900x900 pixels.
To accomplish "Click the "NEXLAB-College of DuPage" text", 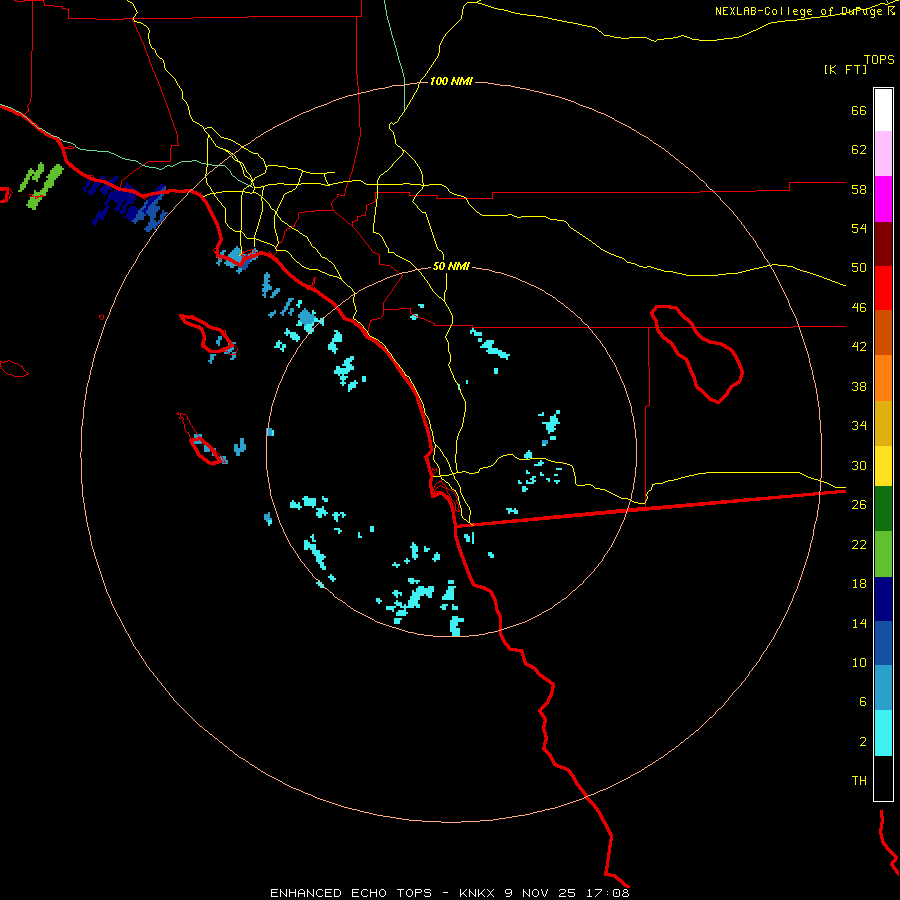I will (x=797, y=11).
